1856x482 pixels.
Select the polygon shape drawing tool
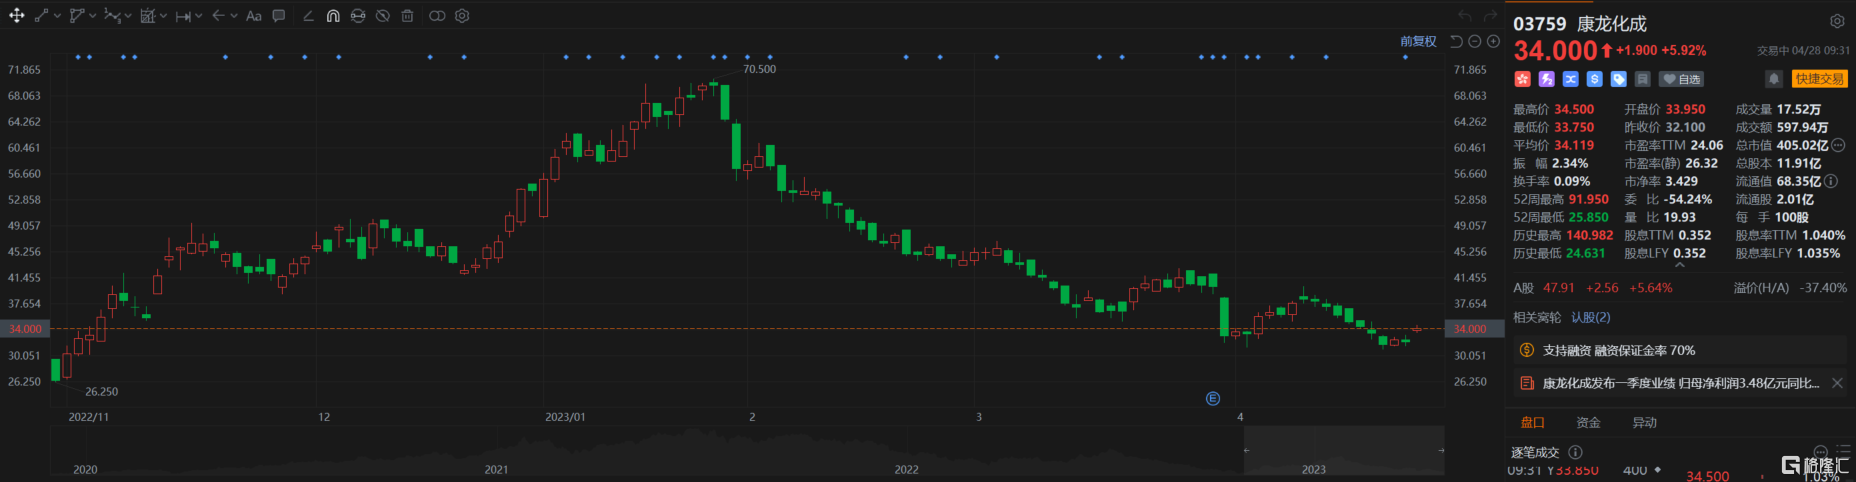[77, 16]
